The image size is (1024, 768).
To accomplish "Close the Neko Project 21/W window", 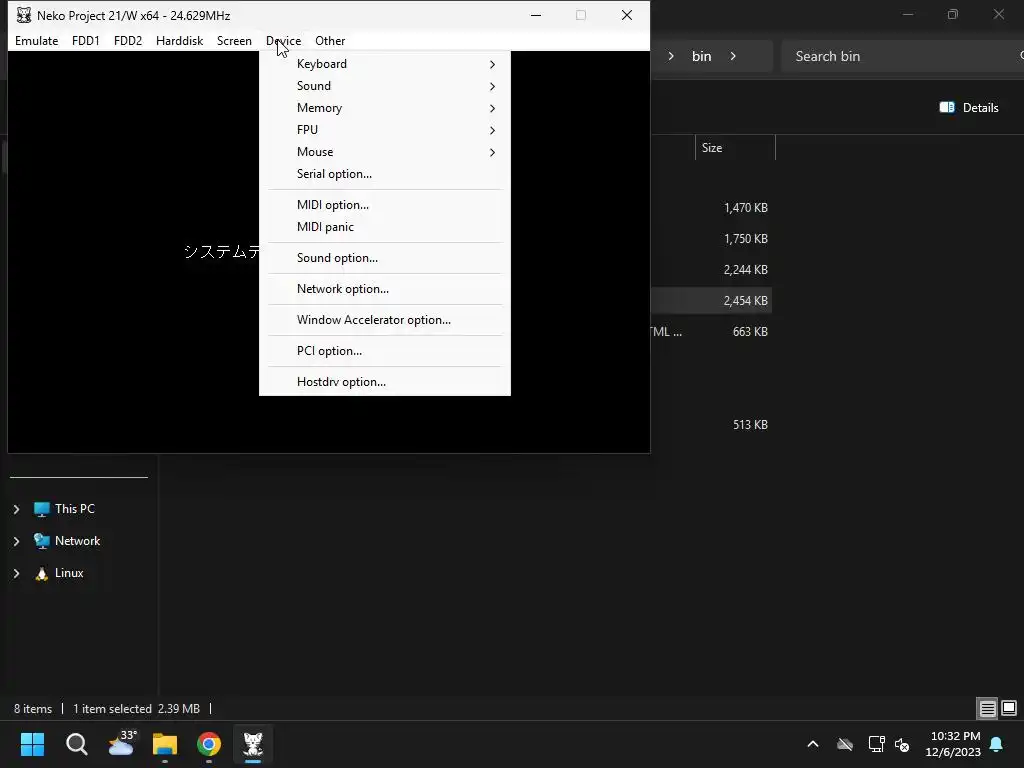I will tap(627, 15).
